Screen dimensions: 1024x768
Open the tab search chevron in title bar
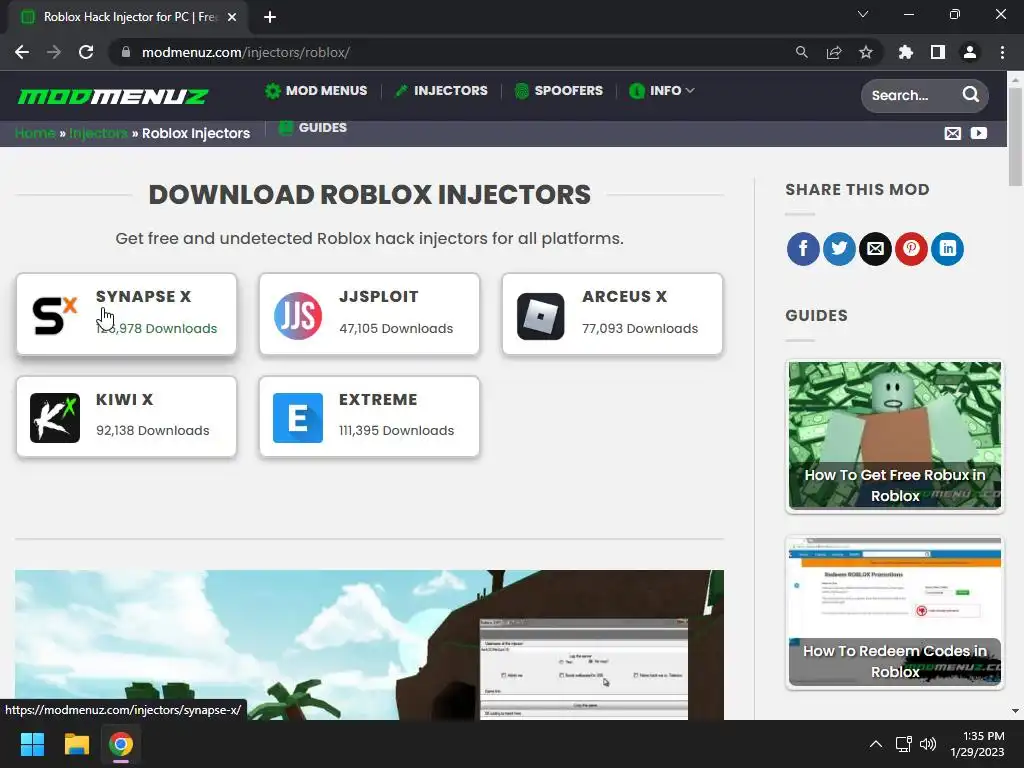click(863, 14)
